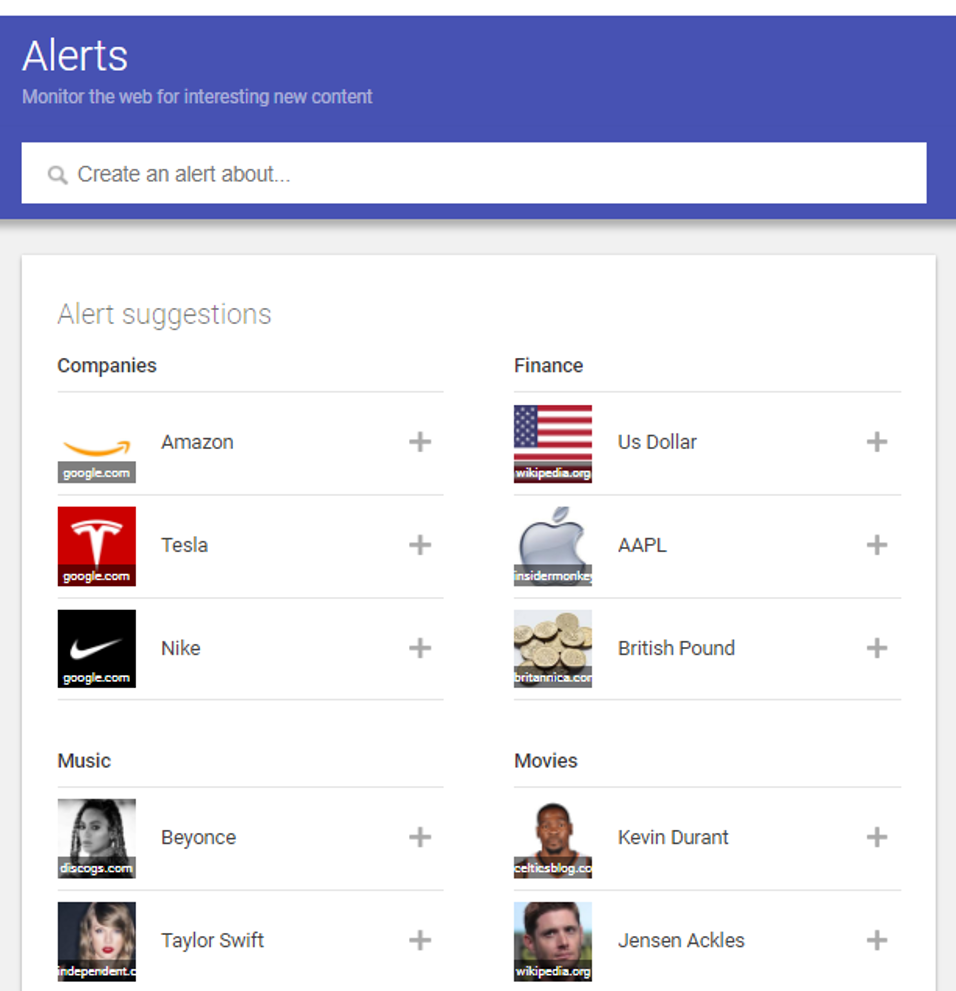Click the US flag thumbnail for Us Dollar

click(x=552, y=441)
